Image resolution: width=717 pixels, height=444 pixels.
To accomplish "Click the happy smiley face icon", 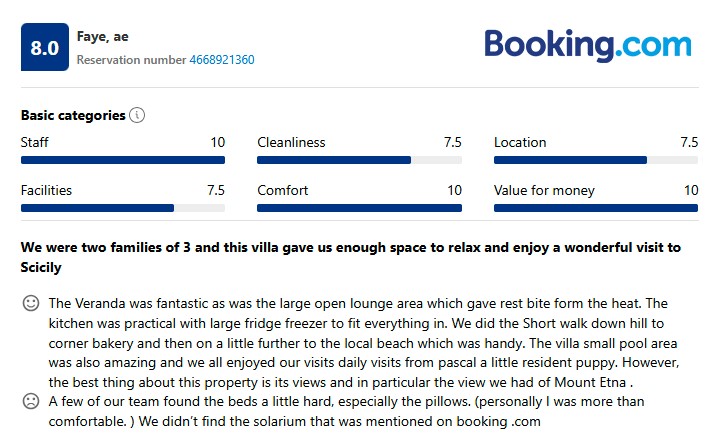I will pyautogui.click(x=31, y=303).
